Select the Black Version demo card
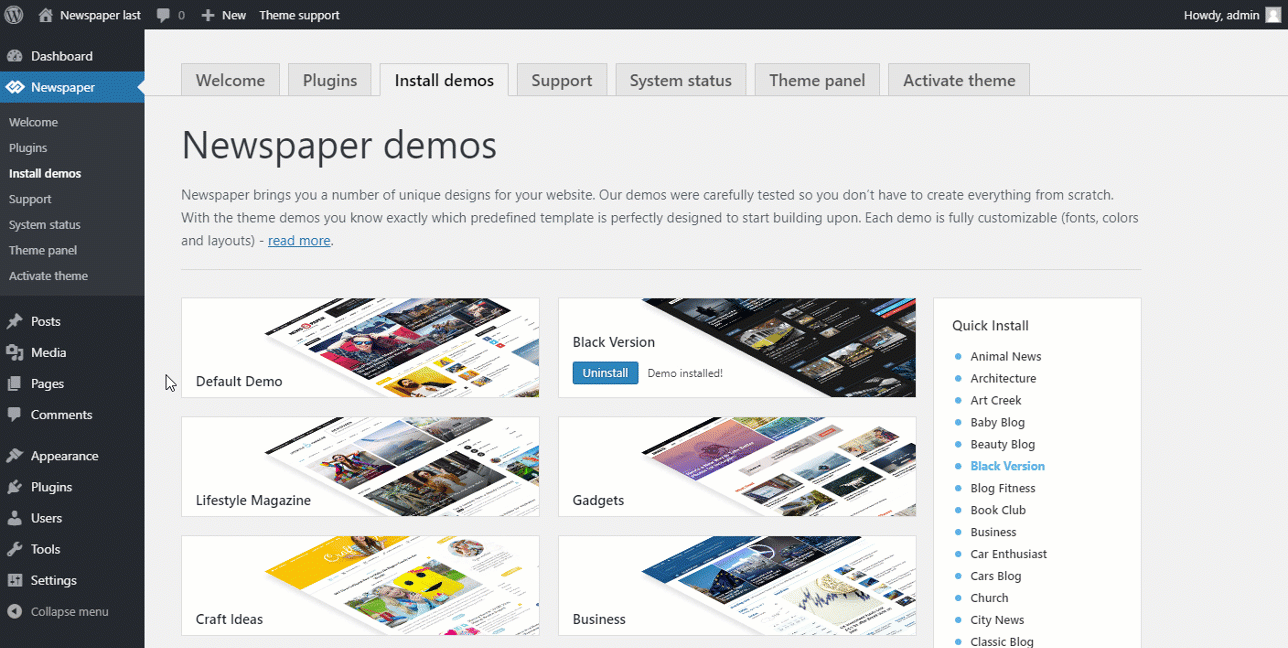The height and width of the screenshot is (648, 1288). (737, 347)
